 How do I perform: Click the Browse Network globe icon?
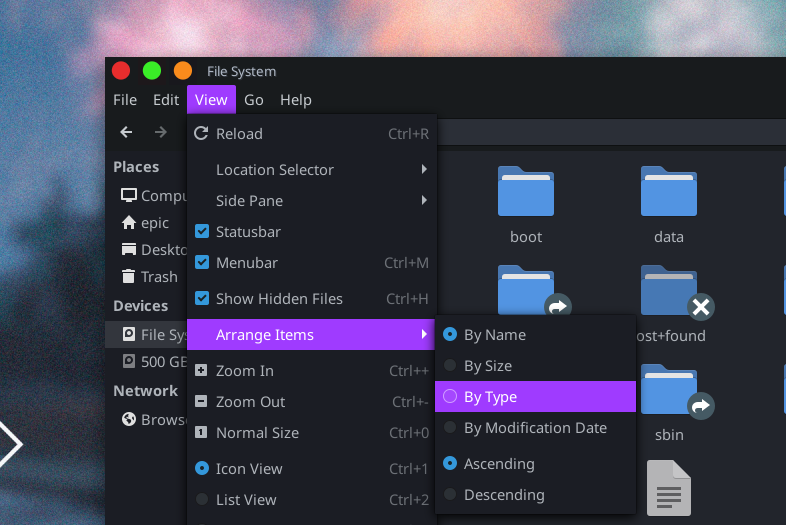tap(129, 419)
